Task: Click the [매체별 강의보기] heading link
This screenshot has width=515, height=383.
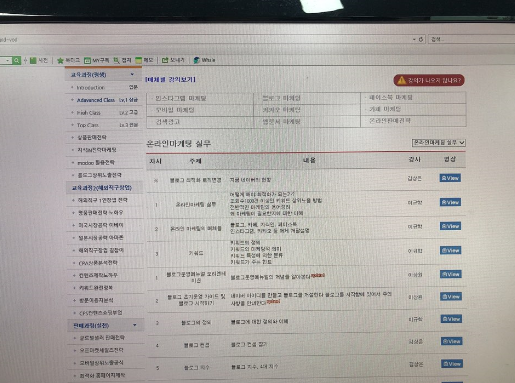Action: (170, 79)
